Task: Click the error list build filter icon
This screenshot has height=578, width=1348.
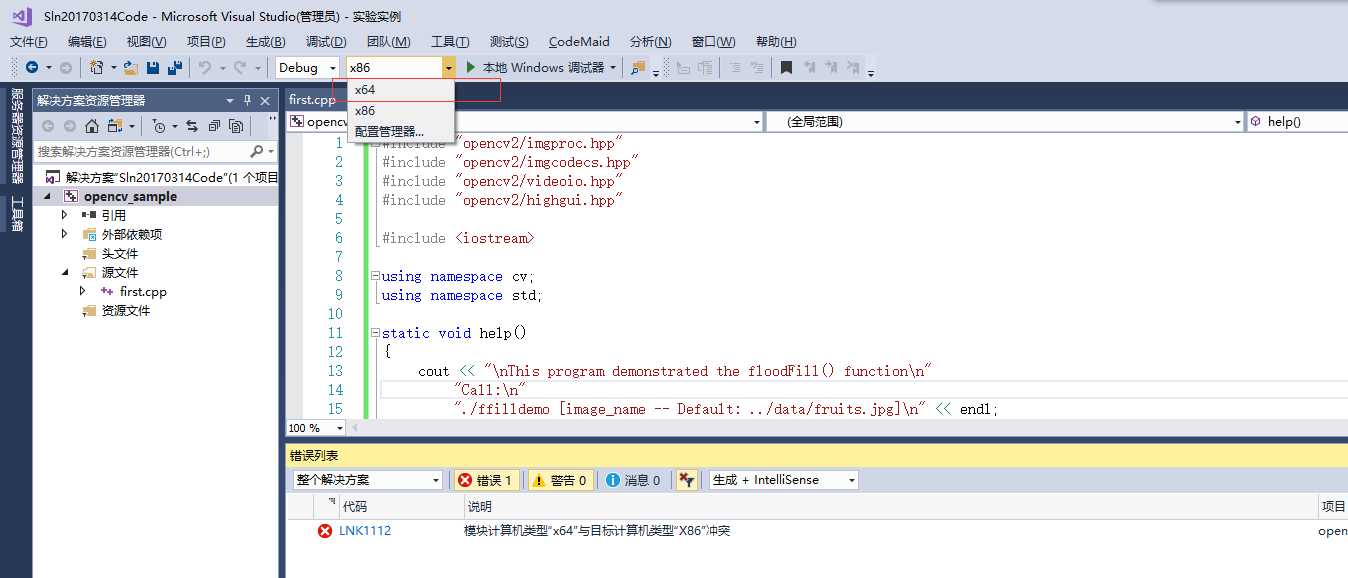Action: click(686, 480)
